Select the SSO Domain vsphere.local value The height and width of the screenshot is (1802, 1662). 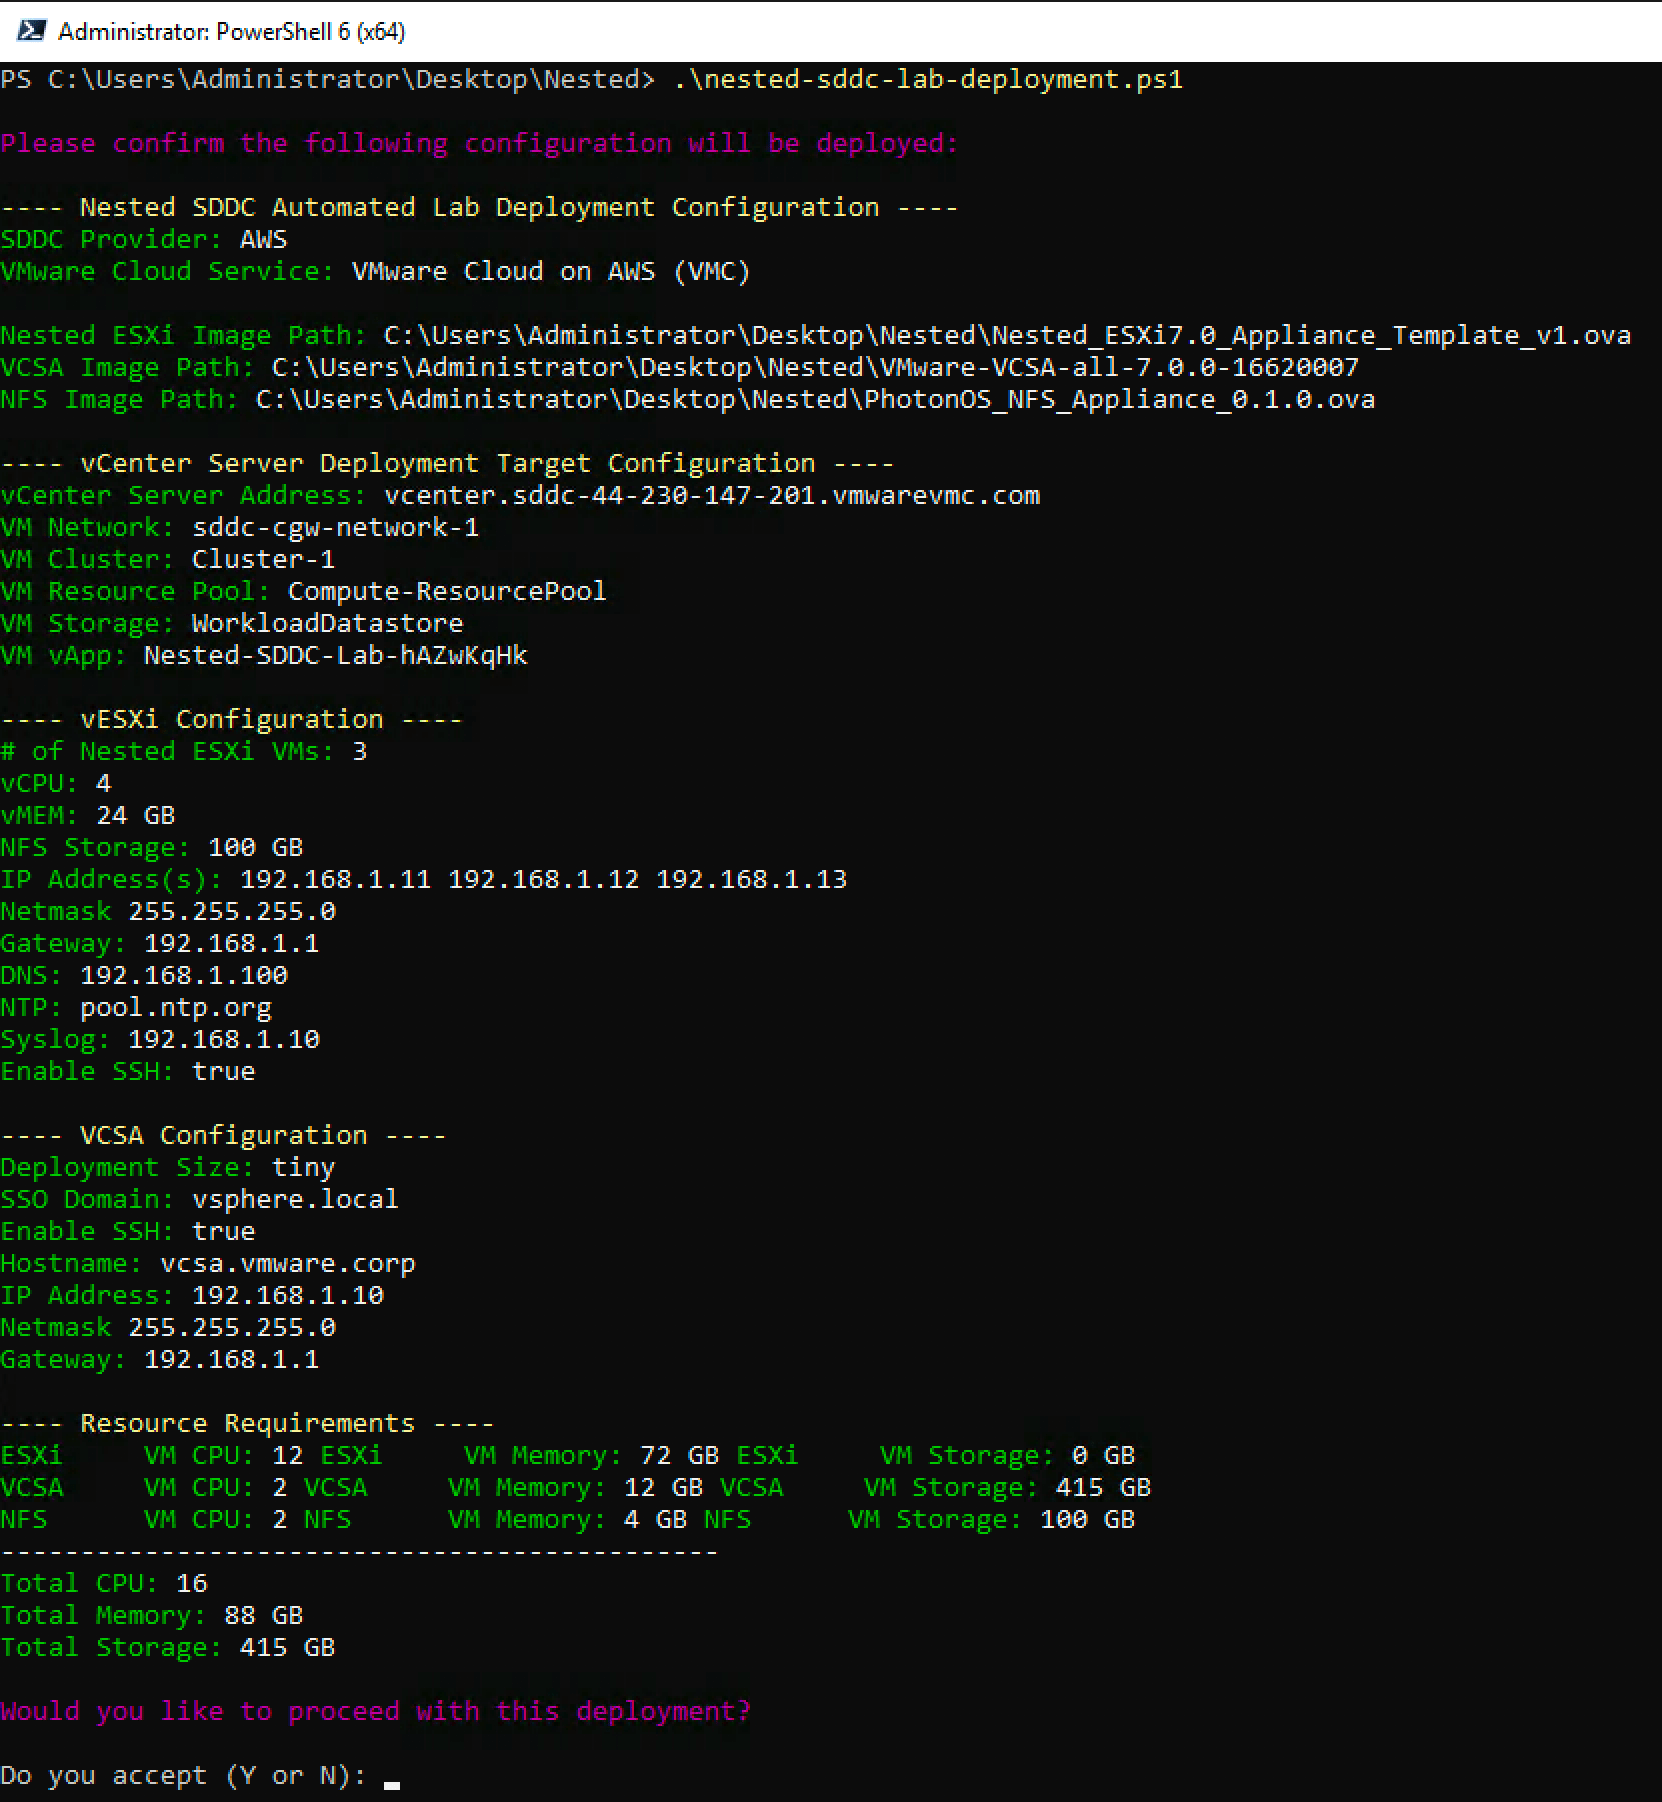[294, 1199]
